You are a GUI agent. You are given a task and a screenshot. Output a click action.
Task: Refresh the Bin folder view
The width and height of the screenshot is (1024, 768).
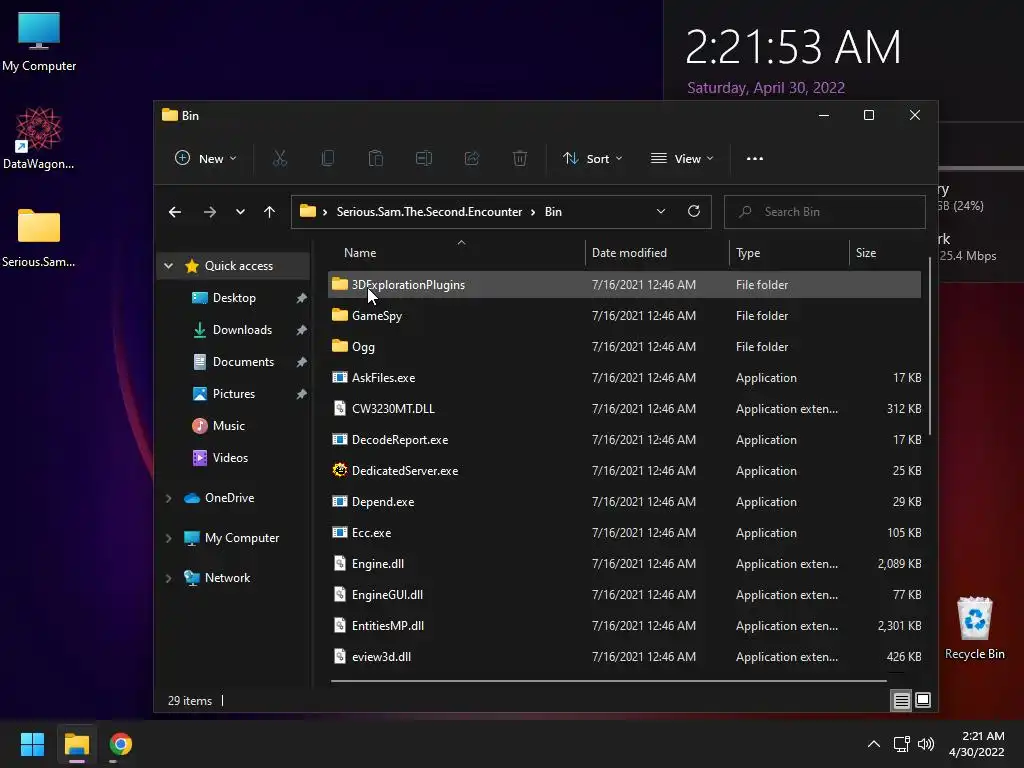(694, 211)
